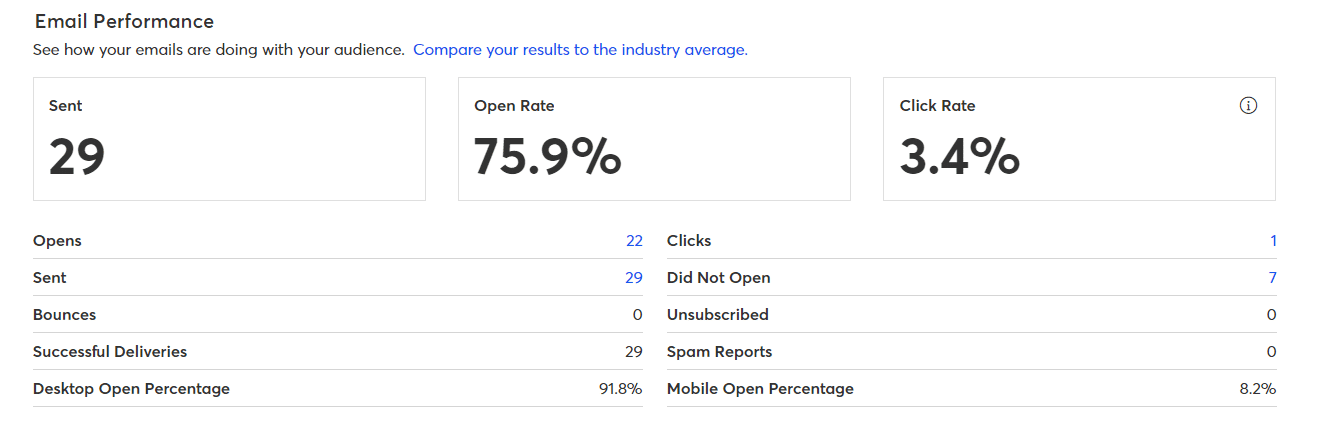Click the Opens row label
This screenshot has height=426, width=1319.
tap(57, 241)
